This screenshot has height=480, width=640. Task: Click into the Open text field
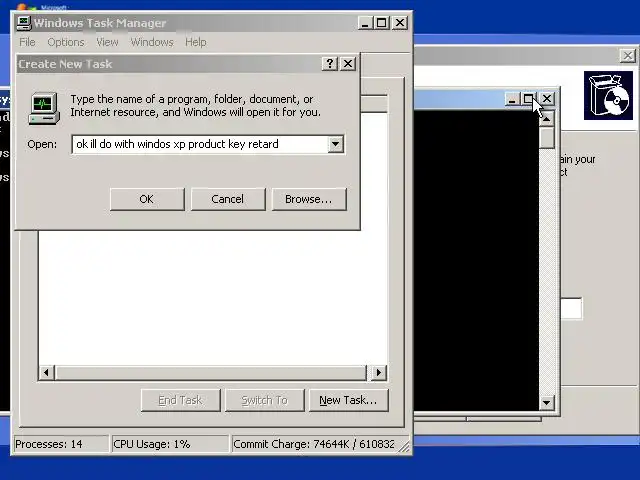tap(200, 144)
